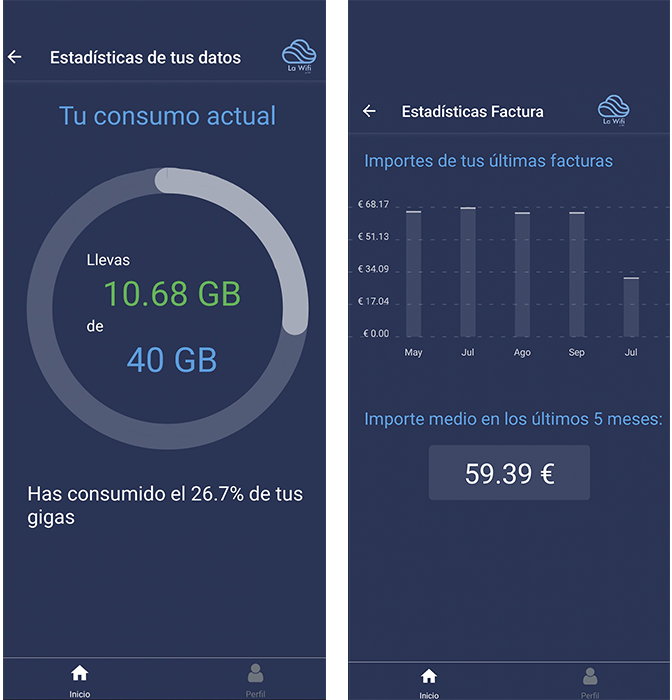This screenshot has height=700, width=672.
Task: Go back from Estadísticas Factura screen
Action: point(369,111)
